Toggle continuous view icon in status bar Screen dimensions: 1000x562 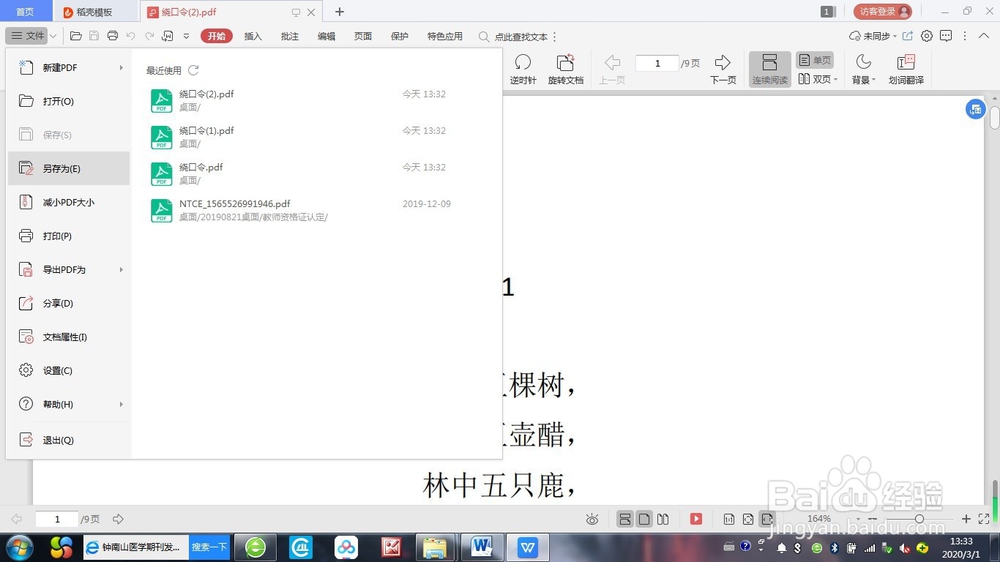tap(625, 519)
